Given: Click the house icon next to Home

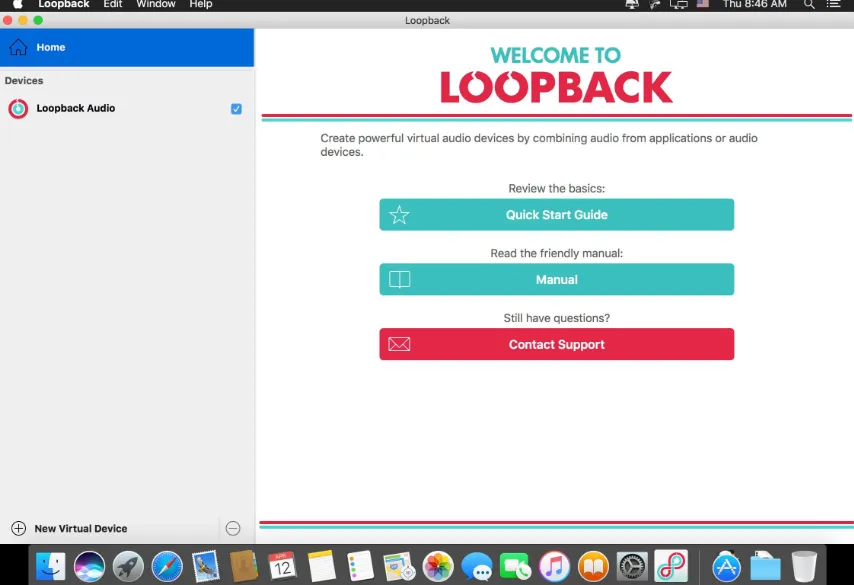Looking at the screenshot, I should (x=18, y=47).
